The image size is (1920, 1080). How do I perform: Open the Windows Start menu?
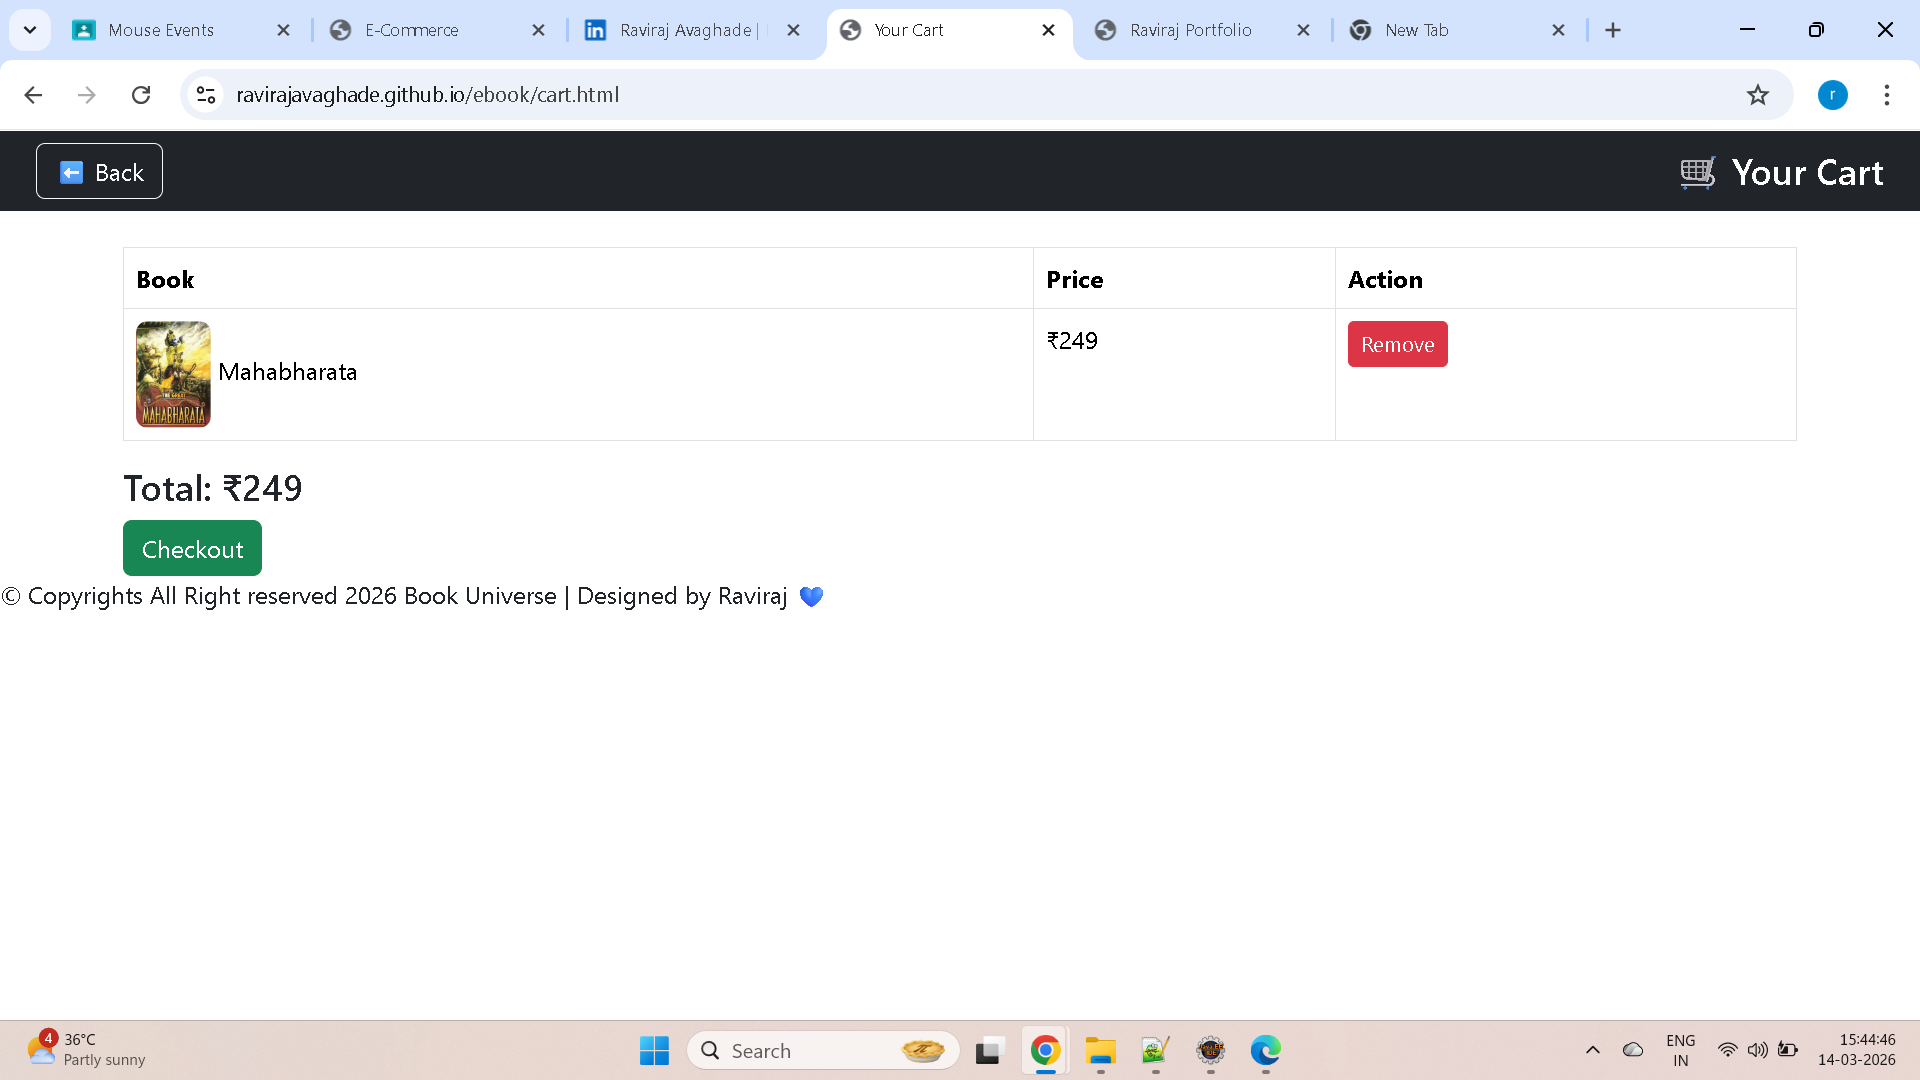654,1050
